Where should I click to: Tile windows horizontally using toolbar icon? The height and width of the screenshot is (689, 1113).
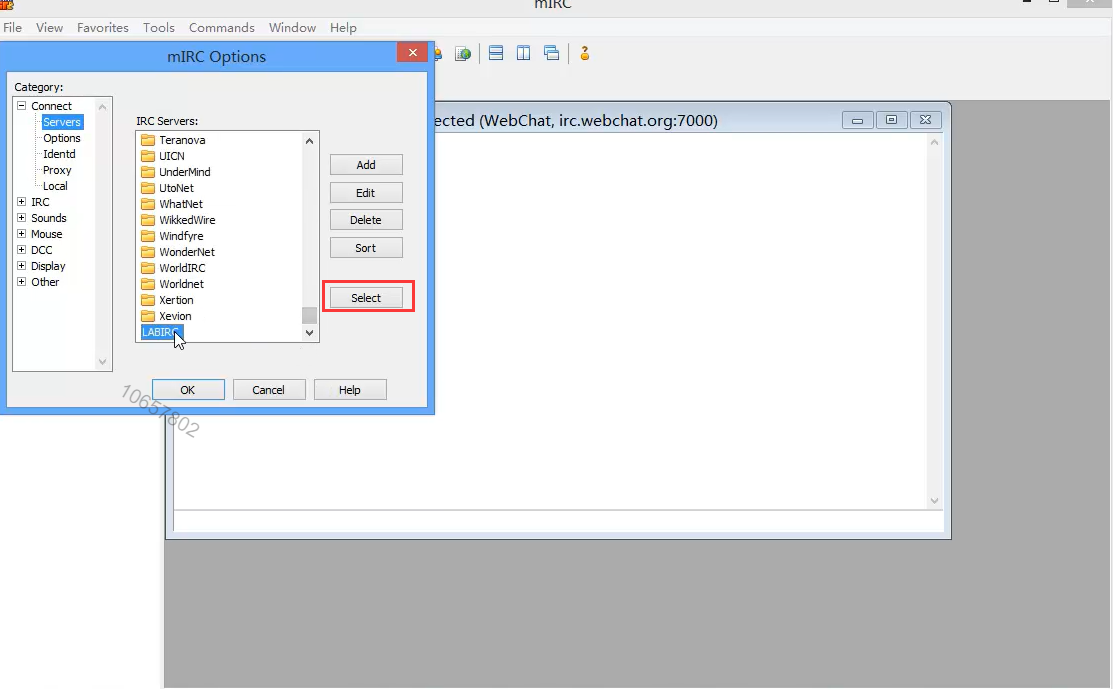tap(496, 53)
